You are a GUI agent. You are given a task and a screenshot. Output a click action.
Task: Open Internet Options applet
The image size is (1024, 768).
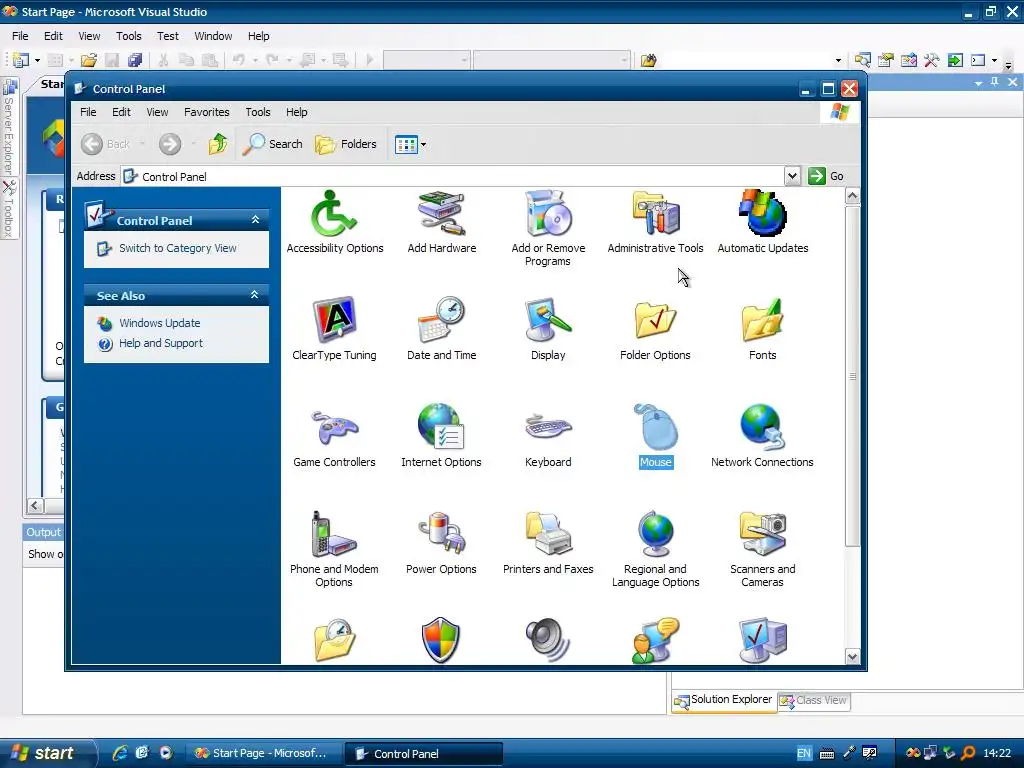441,437
